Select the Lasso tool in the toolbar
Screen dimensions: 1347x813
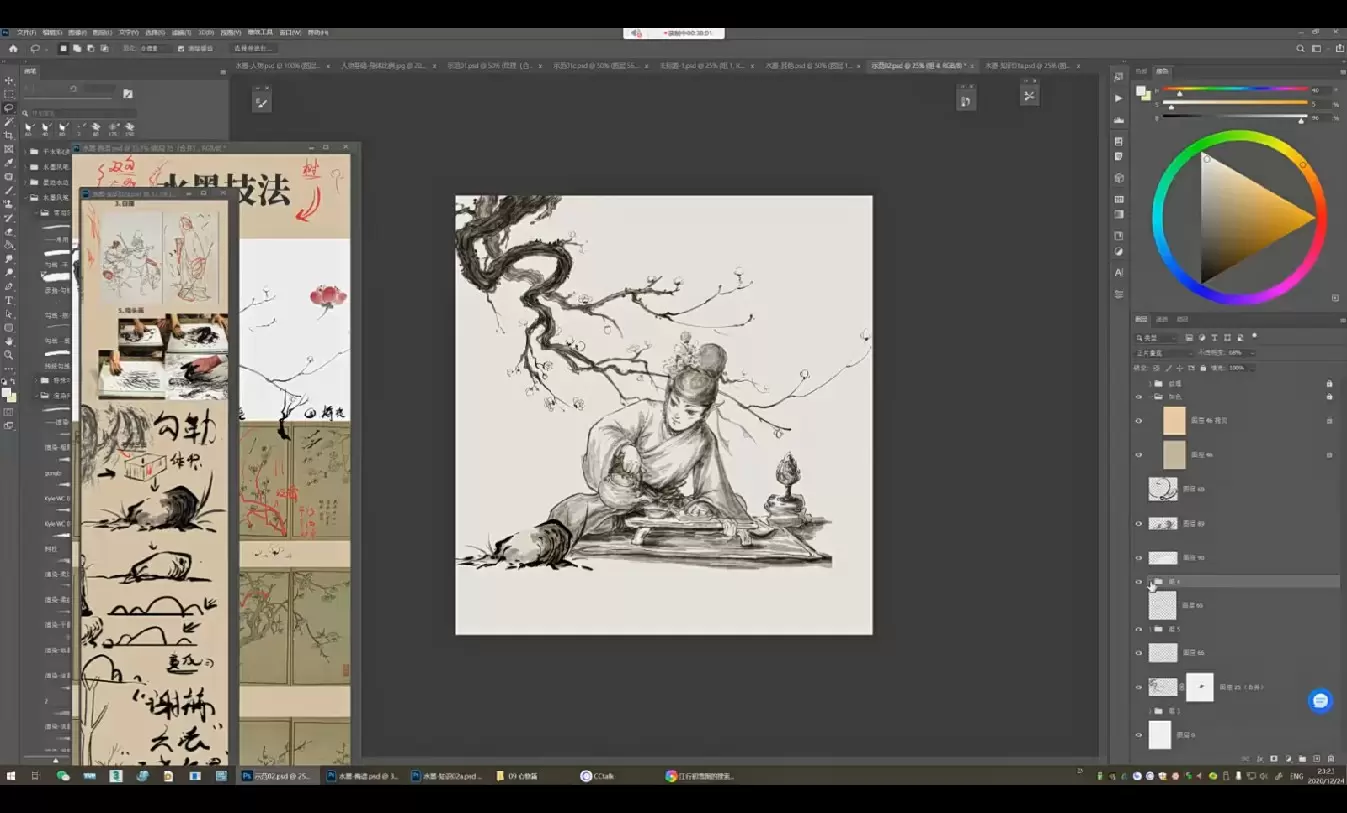[9, 108]
